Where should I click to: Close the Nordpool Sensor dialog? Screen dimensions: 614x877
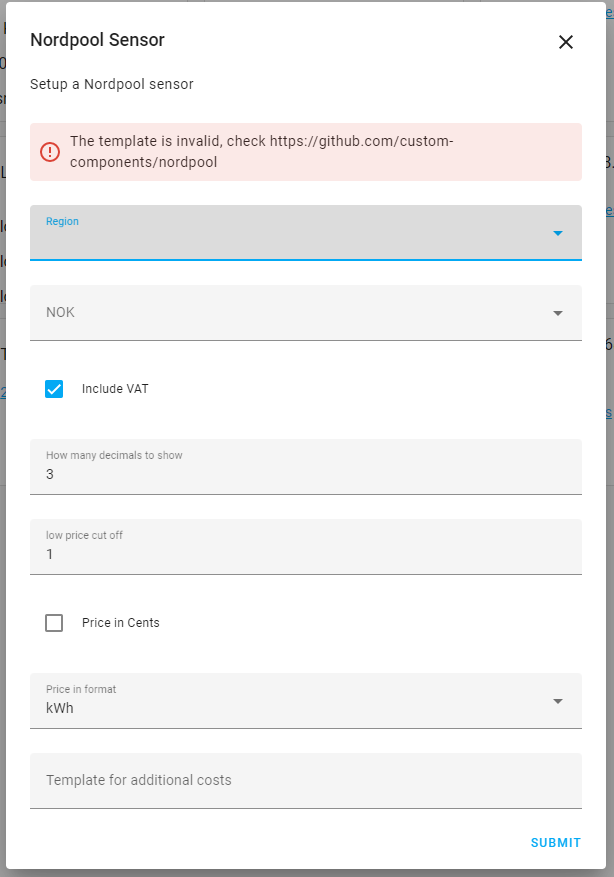pyautogui.click(x=566, y=42)
